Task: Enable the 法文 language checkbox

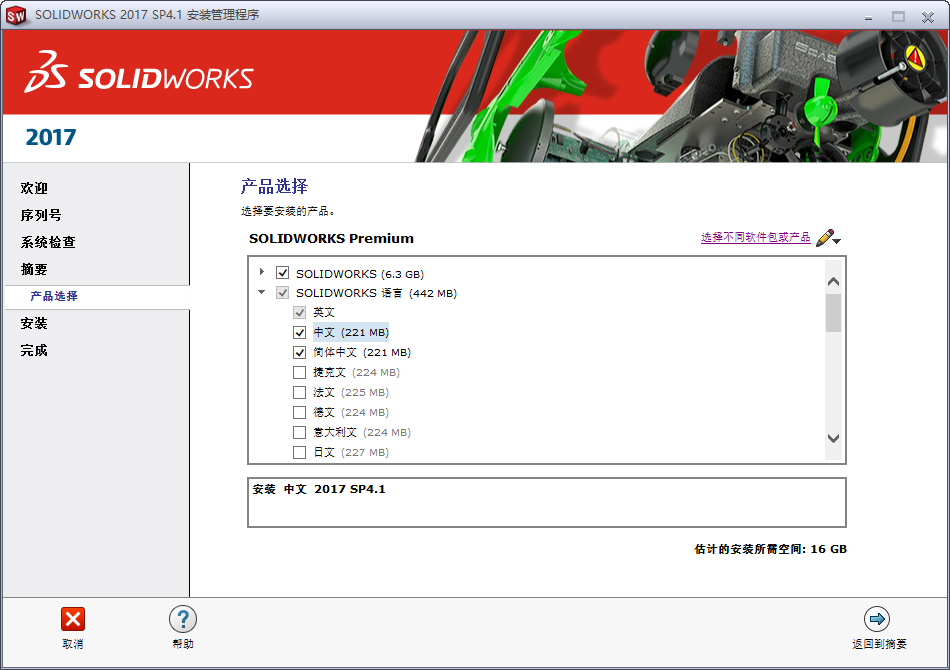Action: (299, 393)
